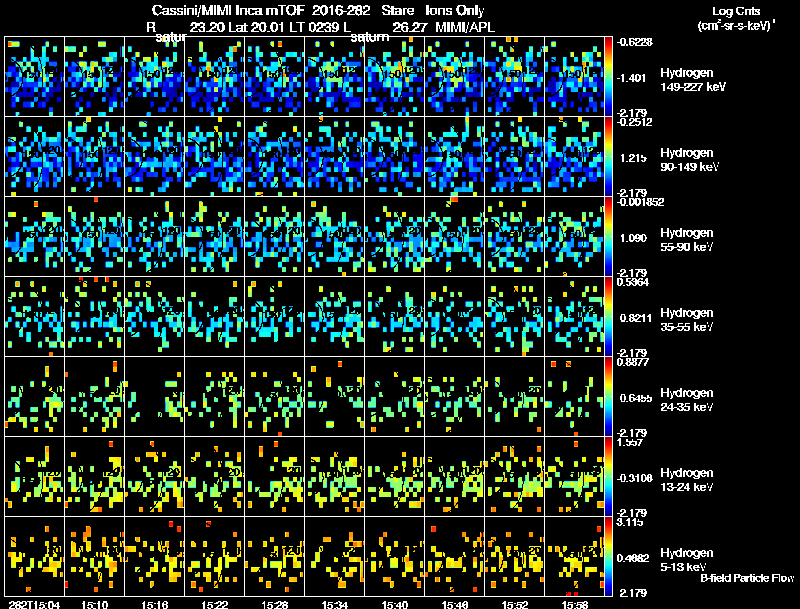Select the Hydrogen 5-13 keV row label

coord(687,560)
